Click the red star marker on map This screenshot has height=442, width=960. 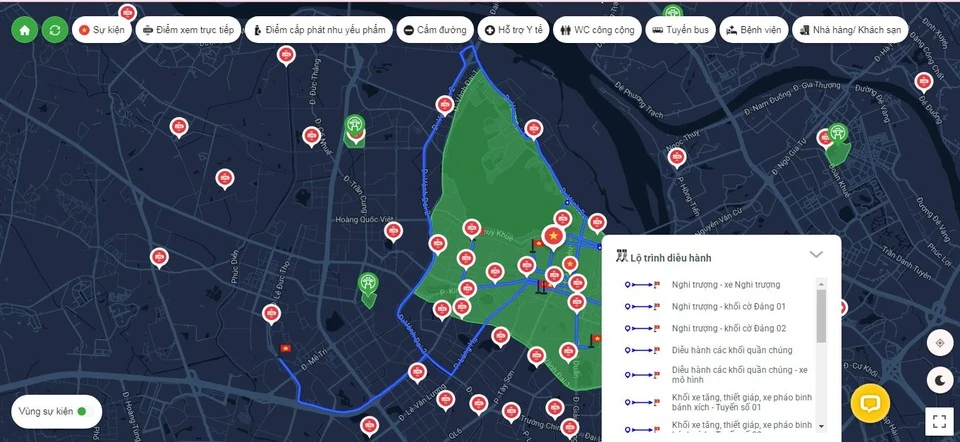point(551,239)
